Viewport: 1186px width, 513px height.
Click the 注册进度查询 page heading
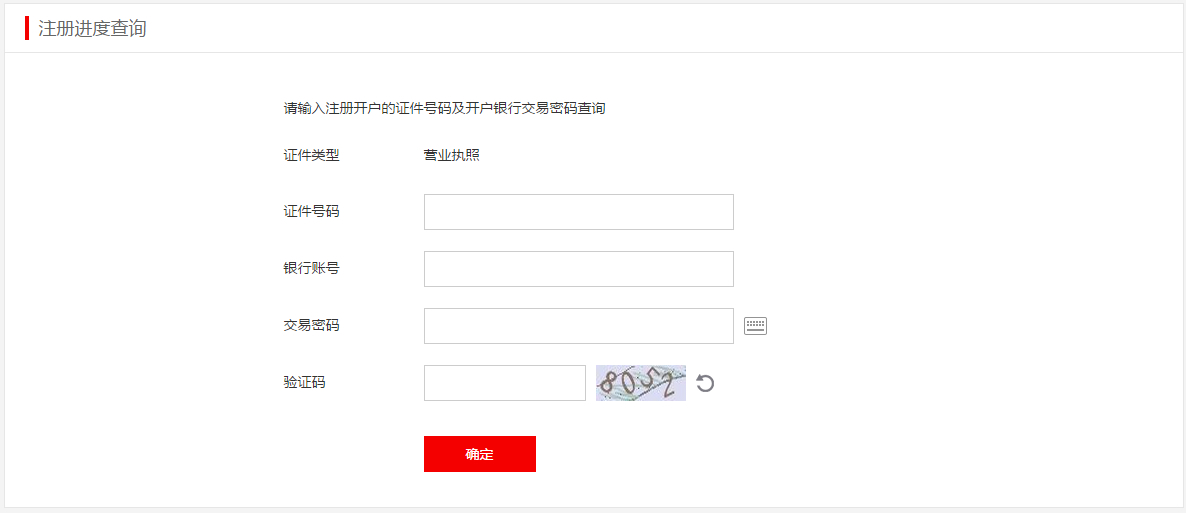coord(92,29)
